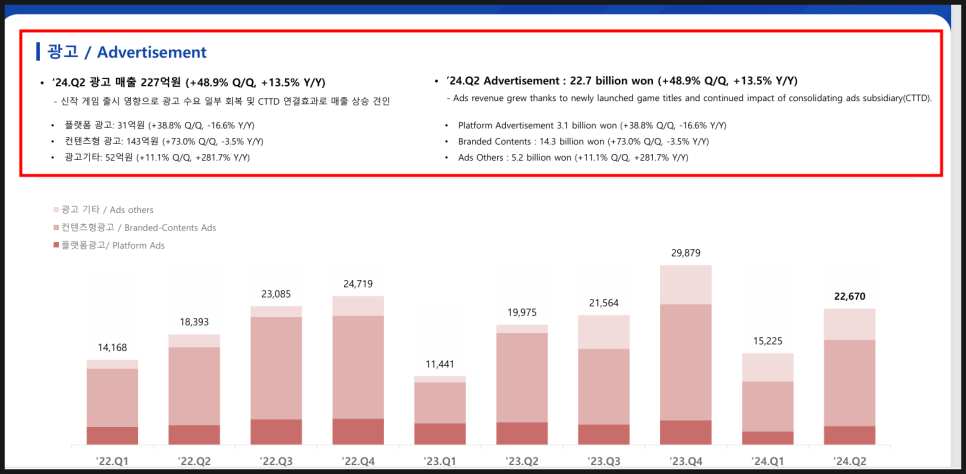Click the '22.Q1 axis label
The image size is (966, 474).
point(112,460)
